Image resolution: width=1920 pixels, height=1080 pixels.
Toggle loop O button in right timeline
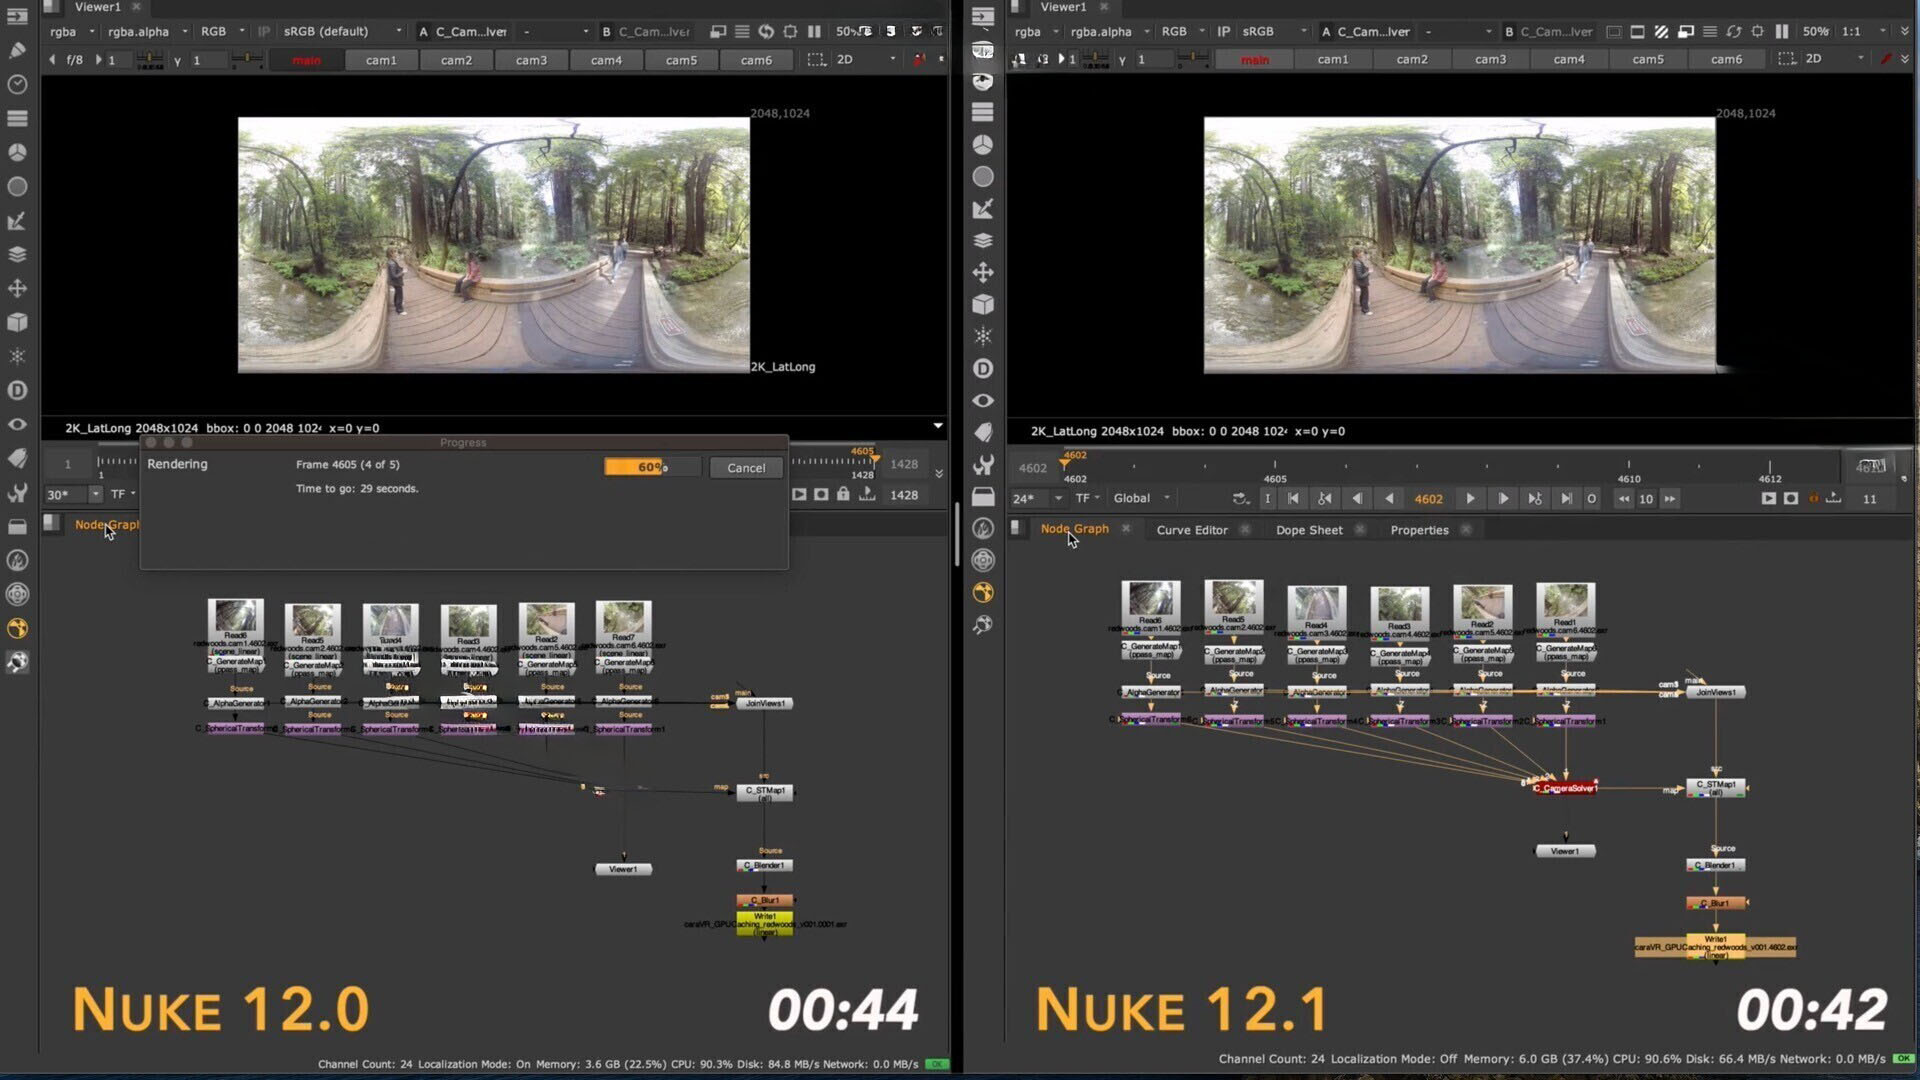click(1591, 498)
